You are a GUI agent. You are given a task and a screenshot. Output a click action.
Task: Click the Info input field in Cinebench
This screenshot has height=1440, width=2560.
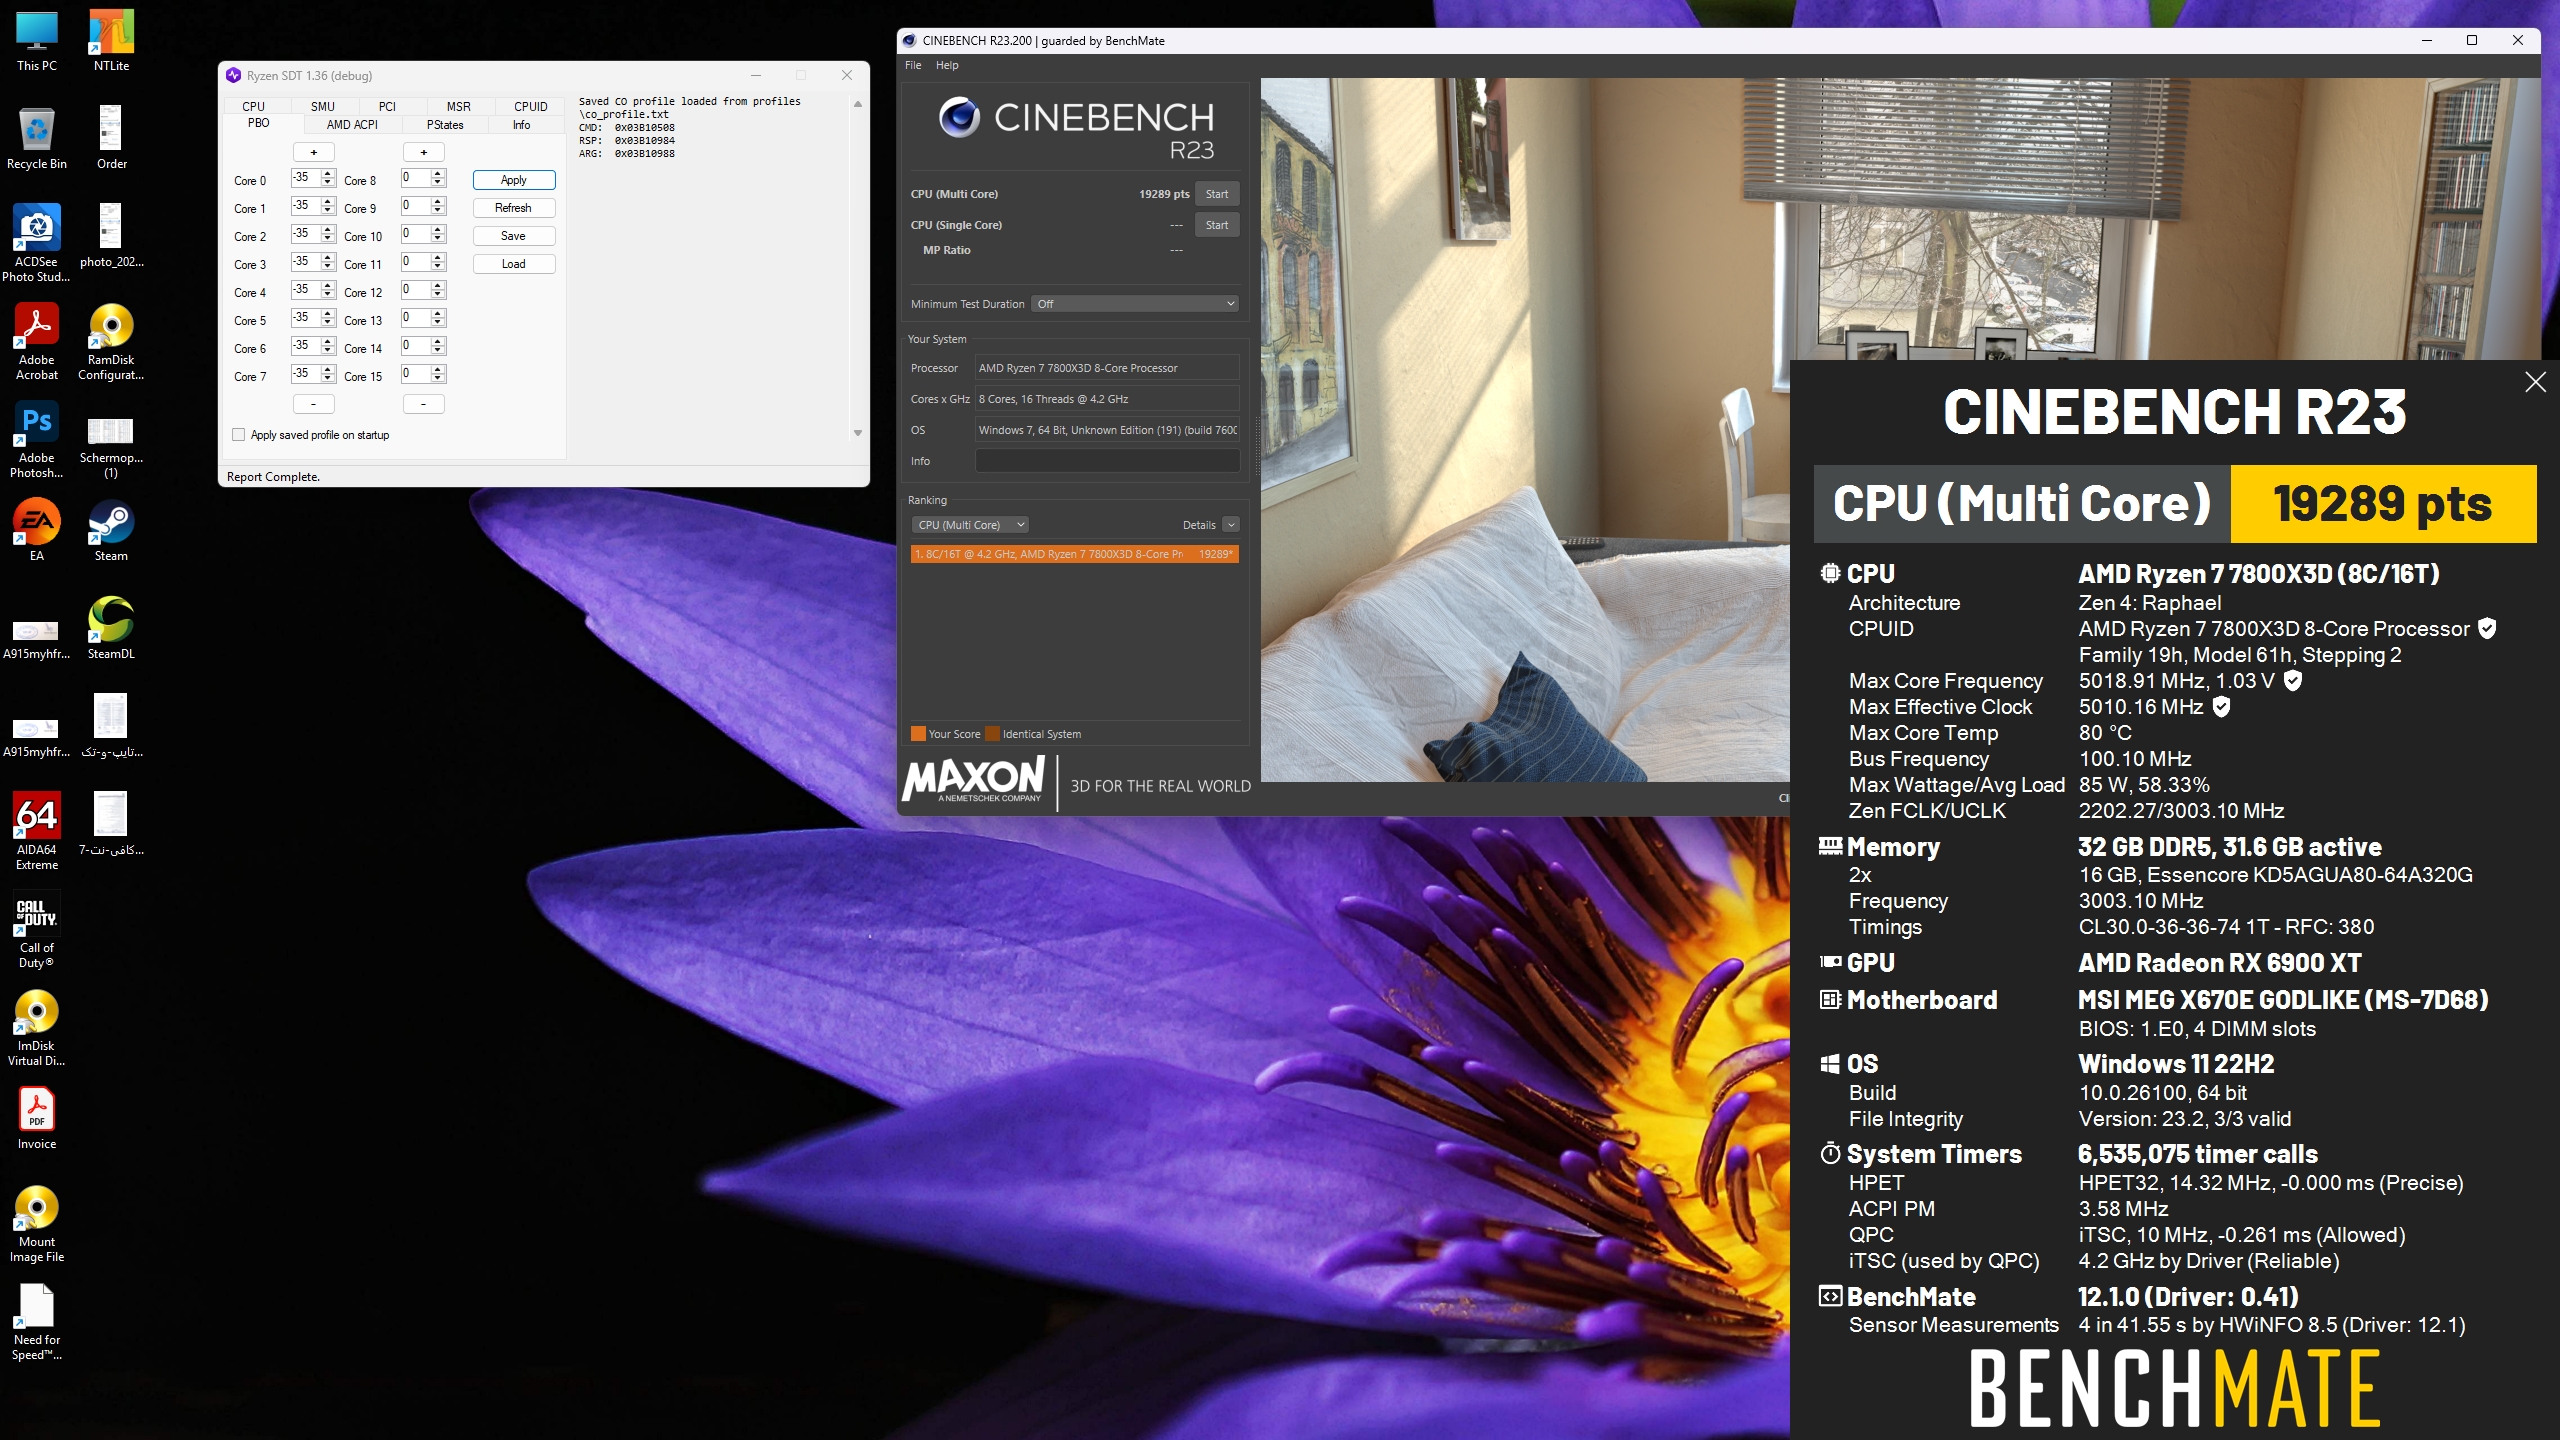pyautogui.click(x=1107, y=461)
